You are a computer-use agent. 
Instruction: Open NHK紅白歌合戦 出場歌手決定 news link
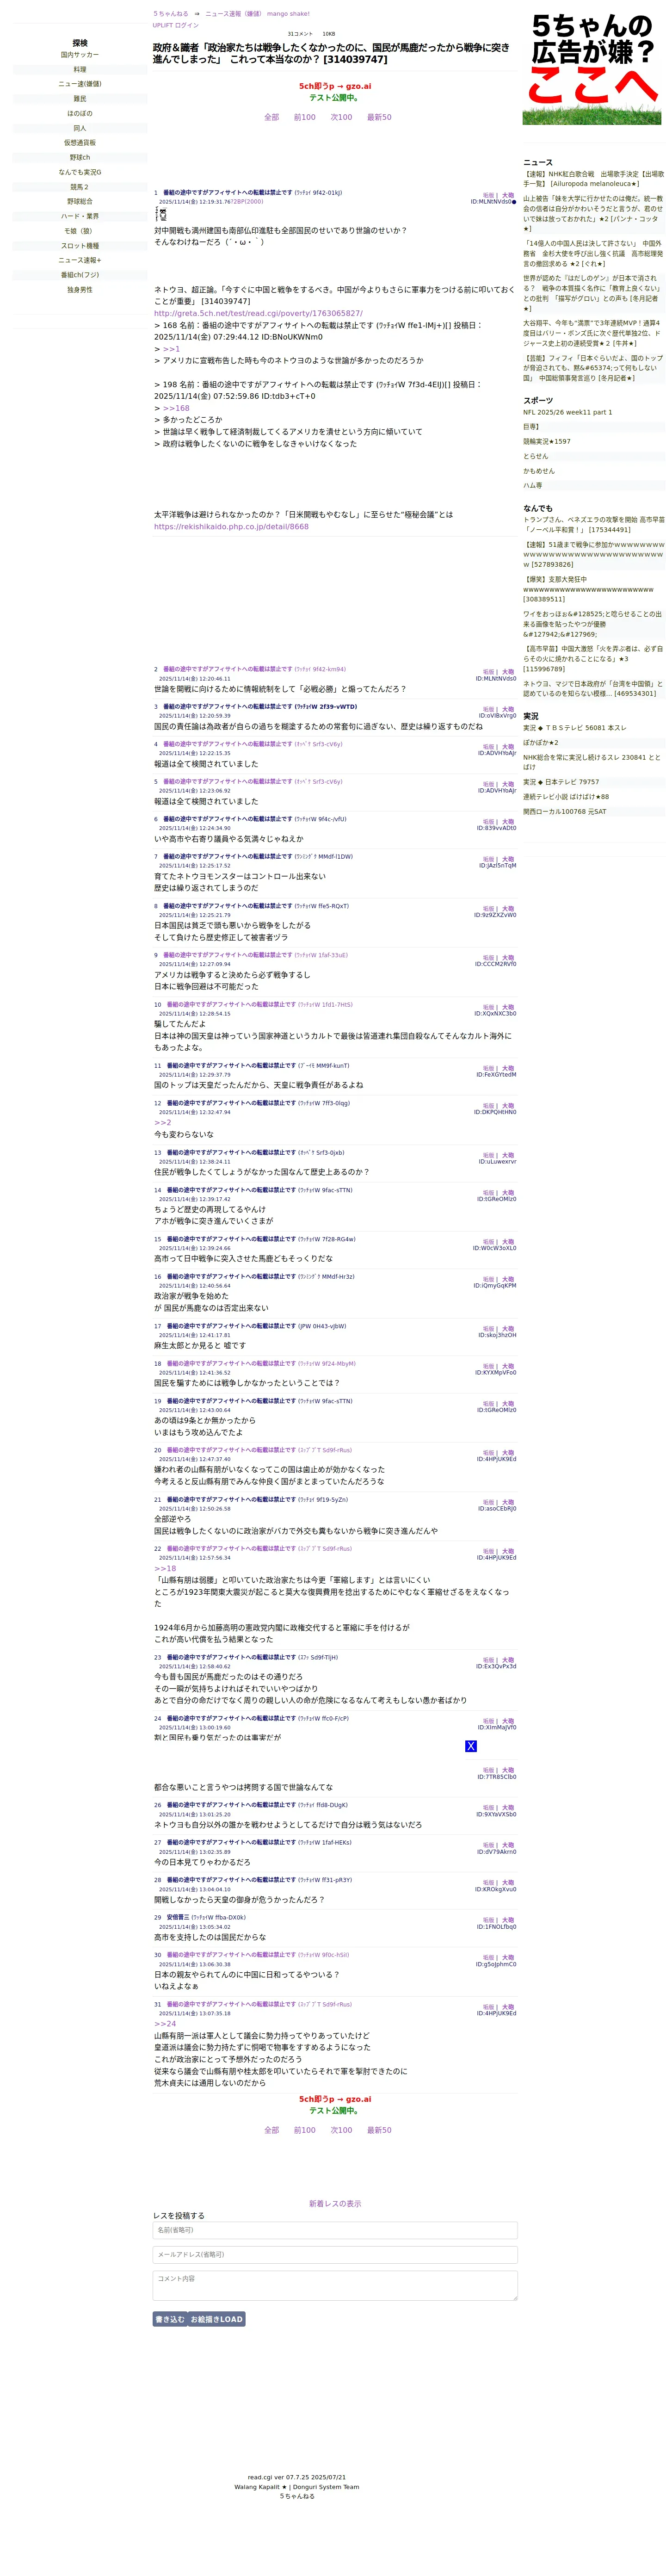click(x=593, y=179)
